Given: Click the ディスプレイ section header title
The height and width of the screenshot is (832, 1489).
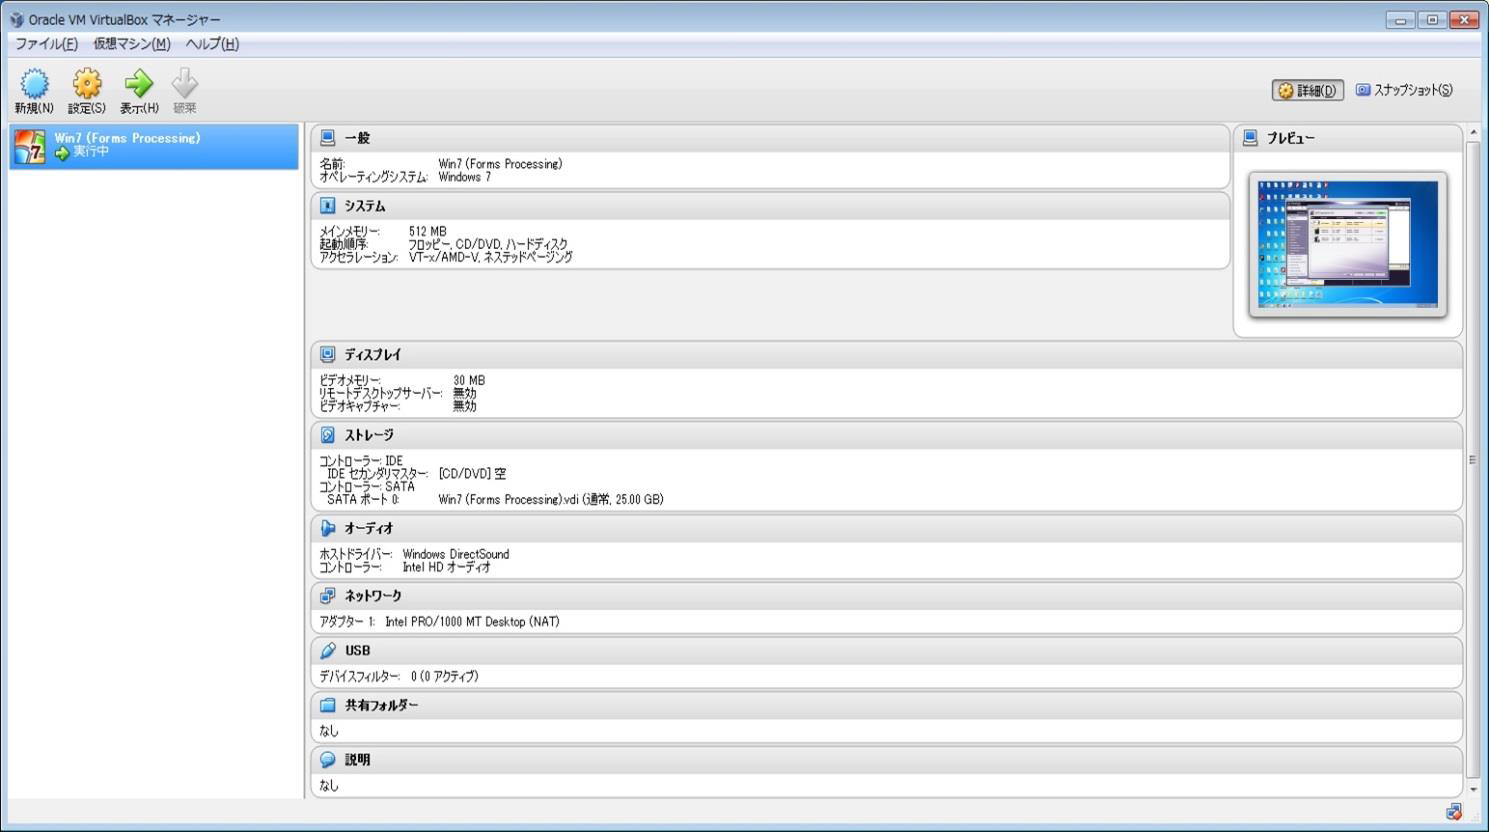Looking at the screenshot, I should (373, 354).
